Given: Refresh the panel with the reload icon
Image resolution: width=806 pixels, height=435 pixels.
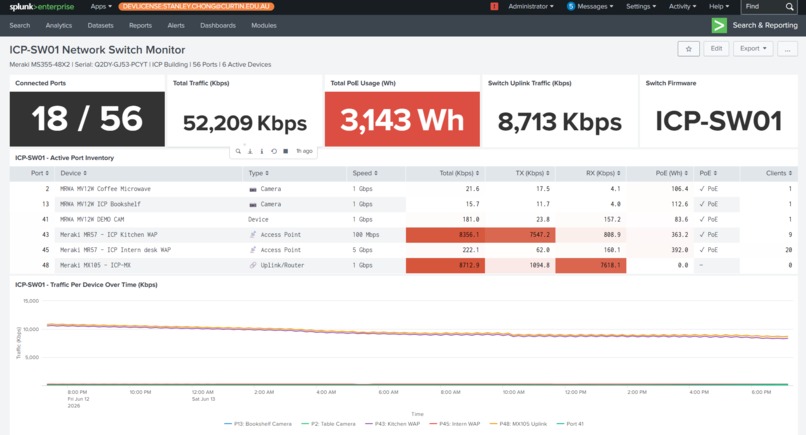Looking at the screenshot, I should click(x=274, y=151).
